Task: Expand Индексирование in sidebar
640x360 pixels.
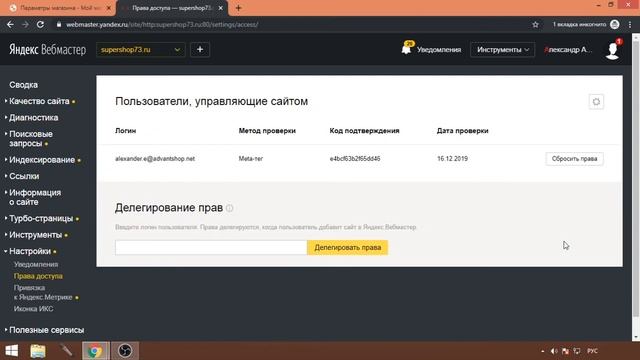Action: tap(42, 160)
